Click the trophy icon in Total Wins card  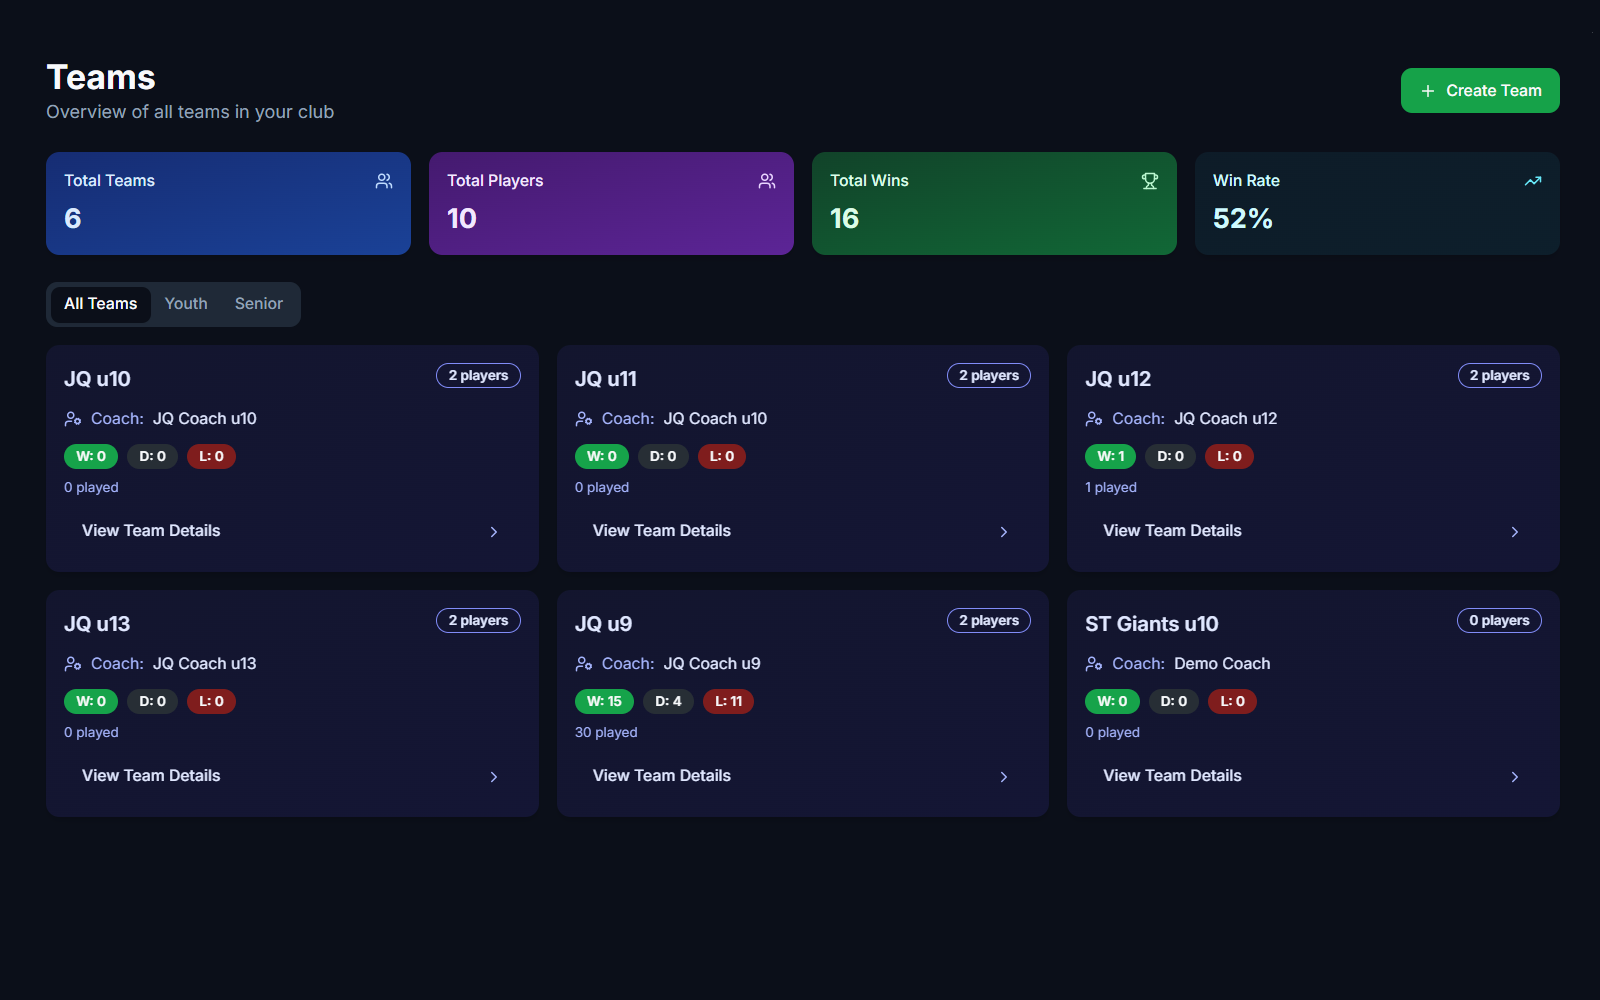[x=1150, y=181]
